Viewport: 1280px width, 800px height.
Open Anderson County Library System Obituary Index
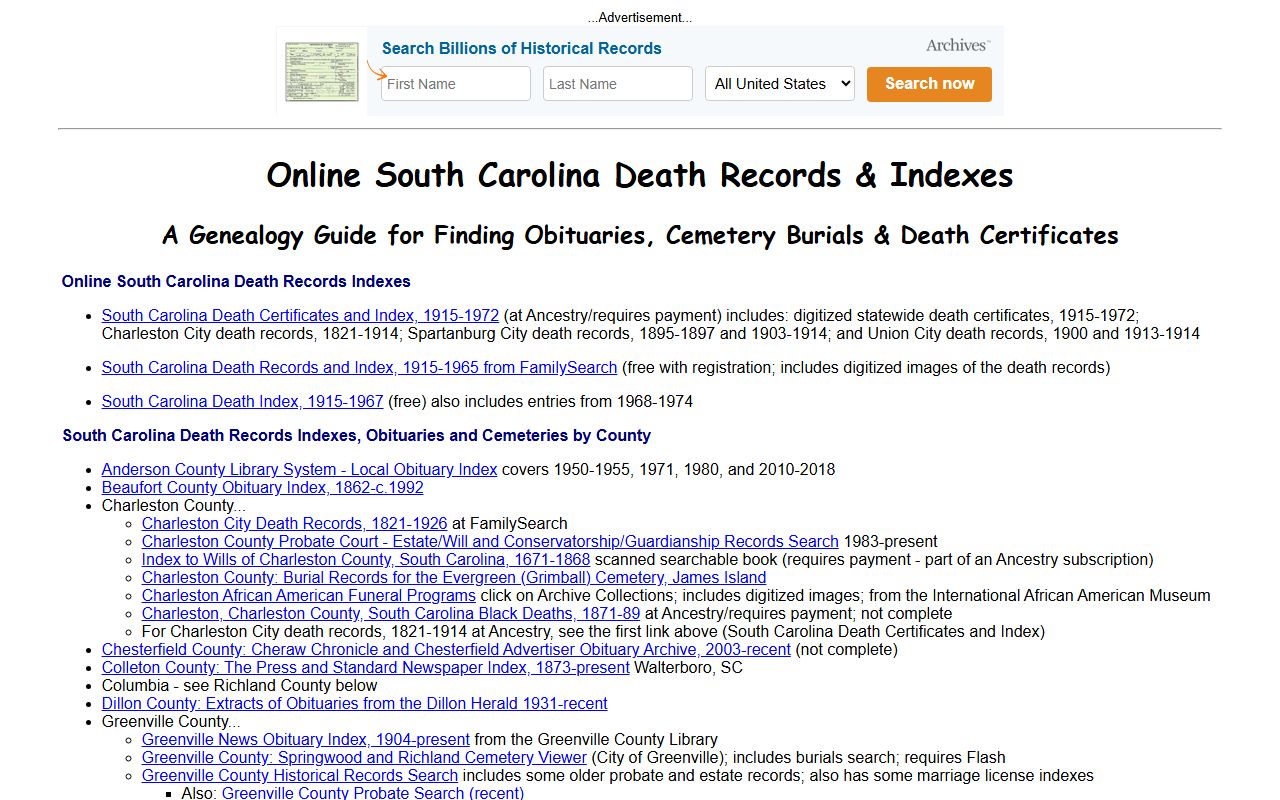click(299, 469)
